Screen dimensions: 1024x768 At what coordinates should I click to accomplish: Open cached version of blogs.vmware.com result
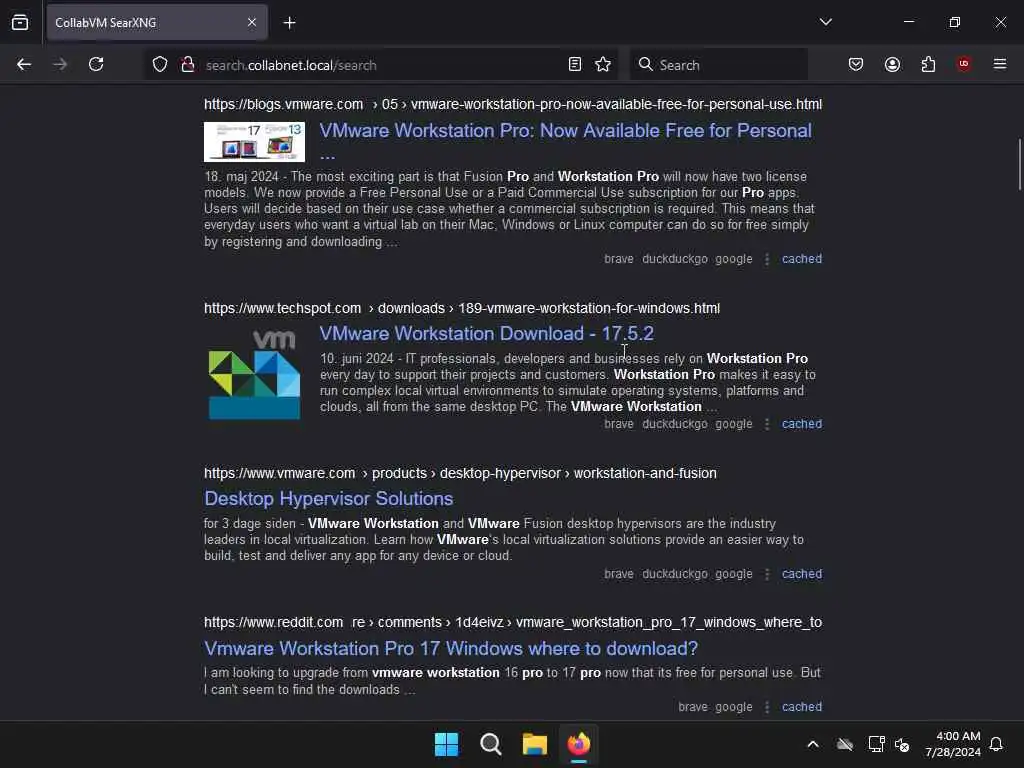(x=802, y=259)
